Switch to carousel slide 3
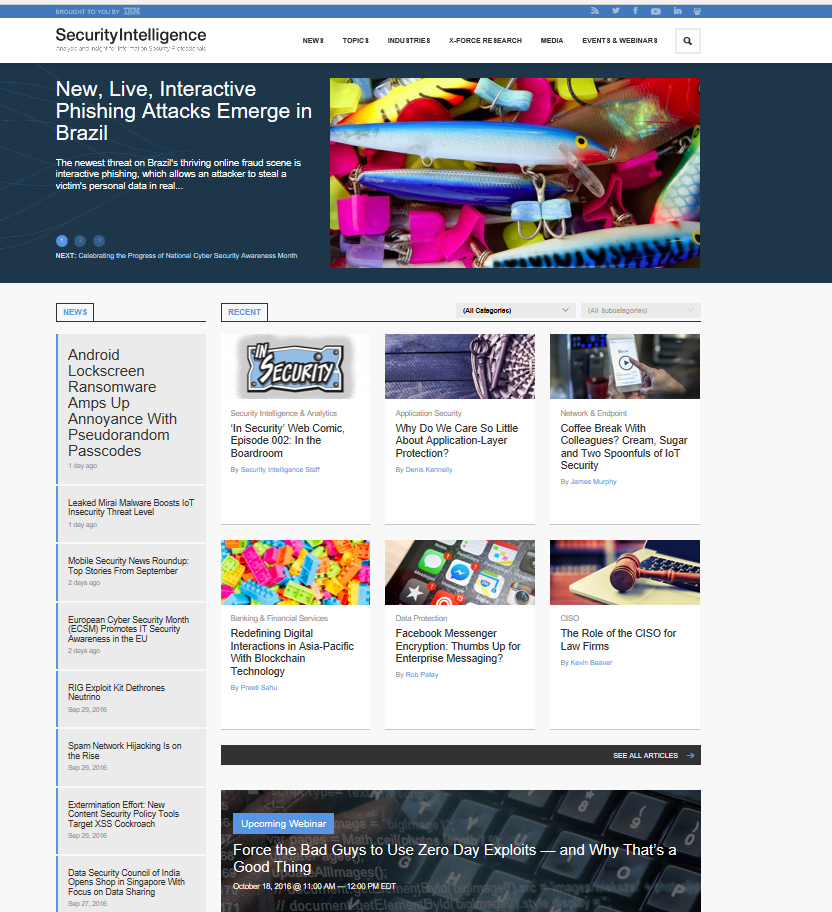The height and width of the screenshot is (912, 832). tap(99, 241)
